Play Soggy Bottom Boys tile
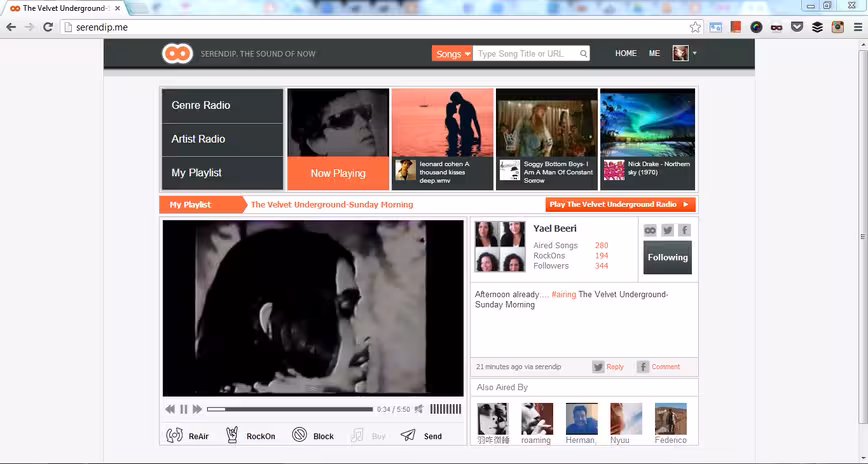The image size is (868, 464). [x=547, y=139]
